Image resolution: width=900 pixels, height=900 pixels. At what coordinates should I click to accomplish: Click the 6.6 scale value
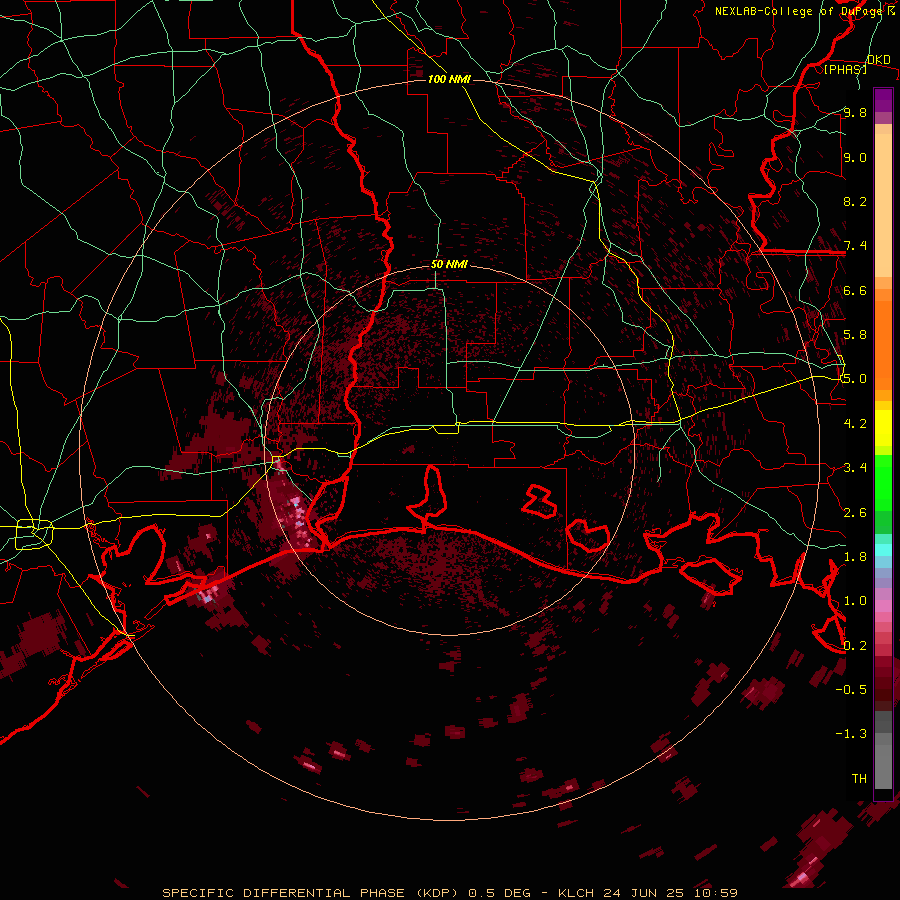(855, 291)
